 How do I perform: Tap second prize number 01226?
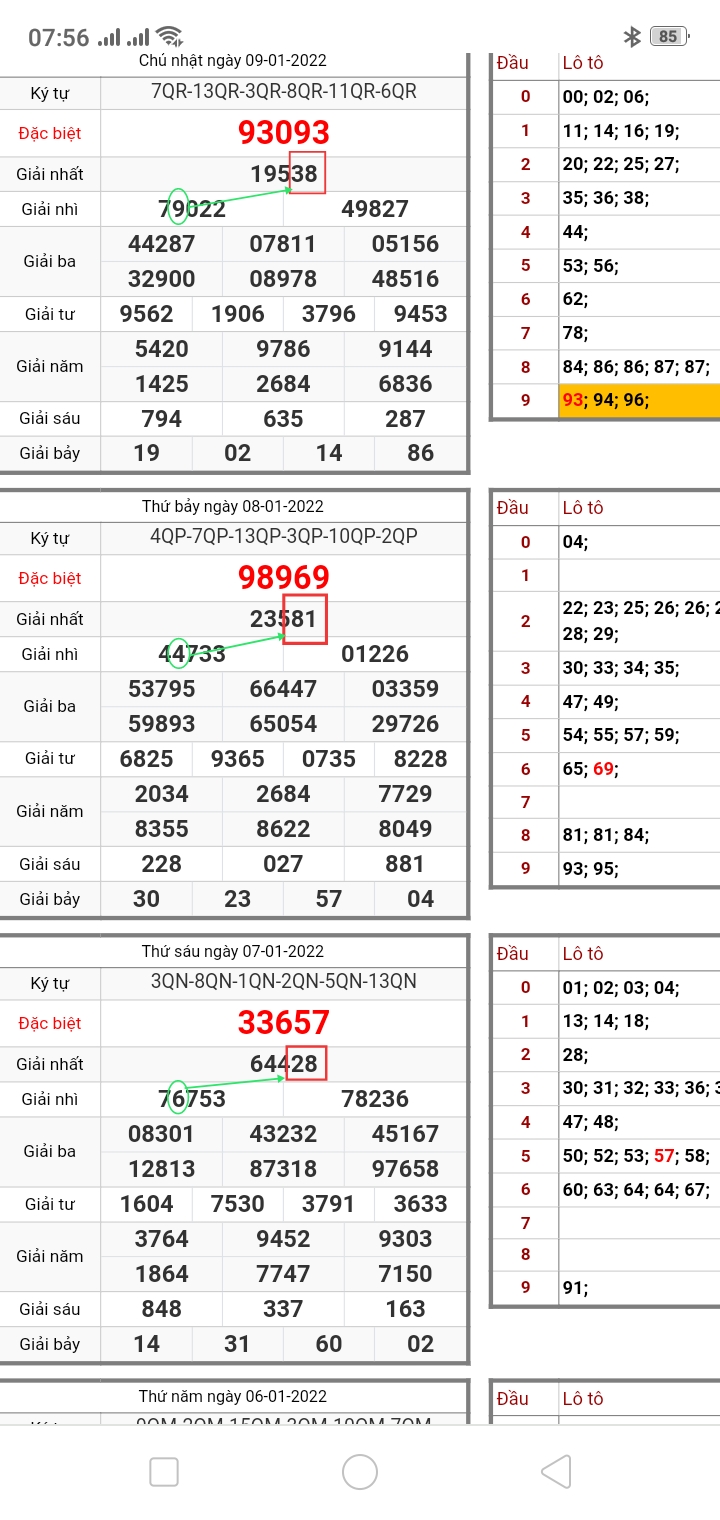375,654
